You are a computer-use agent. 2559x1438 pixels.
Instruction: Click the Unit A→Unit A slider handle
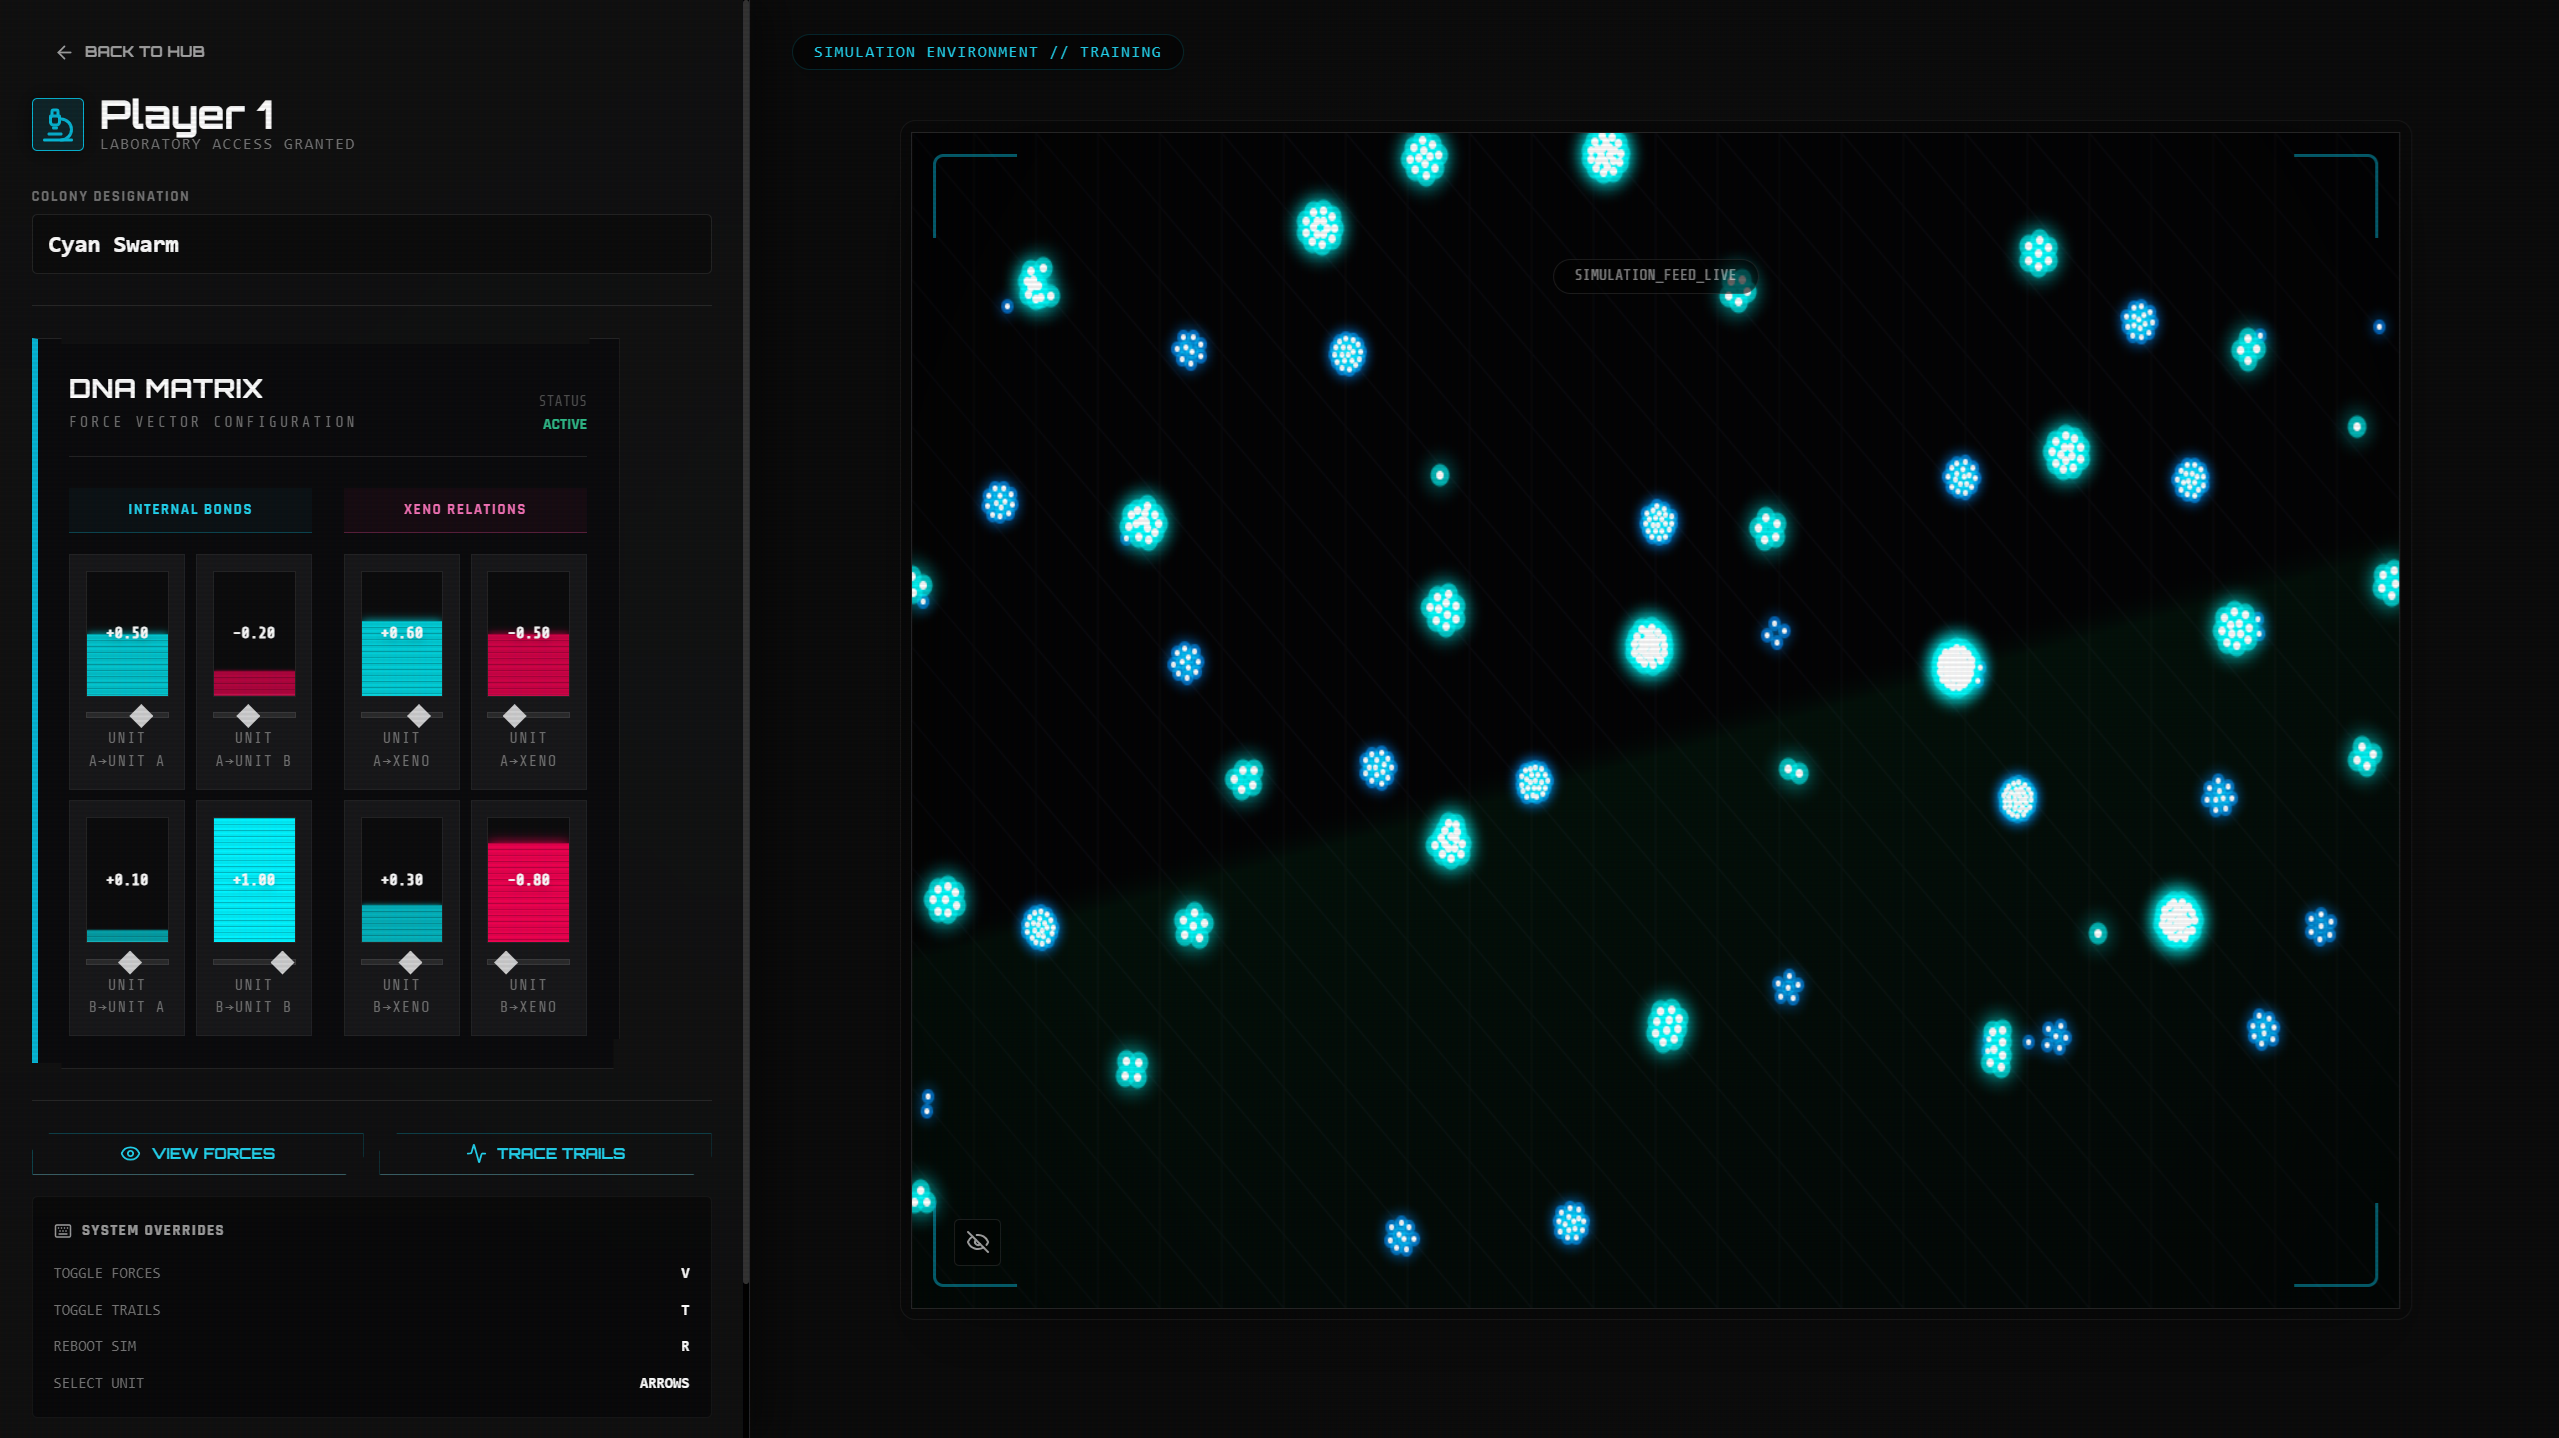click(141, 715)
